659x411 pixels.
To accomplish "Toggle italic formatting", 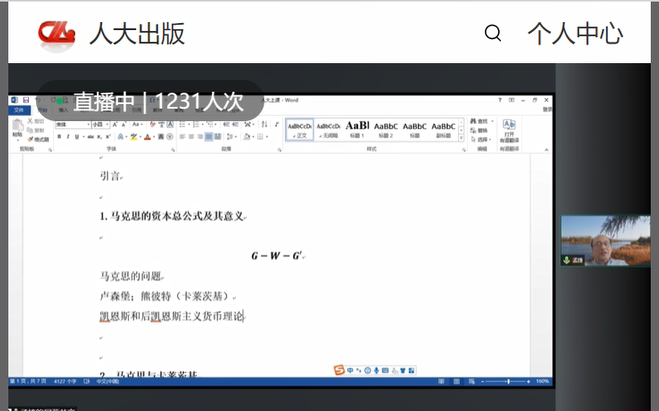I will 68,137.
